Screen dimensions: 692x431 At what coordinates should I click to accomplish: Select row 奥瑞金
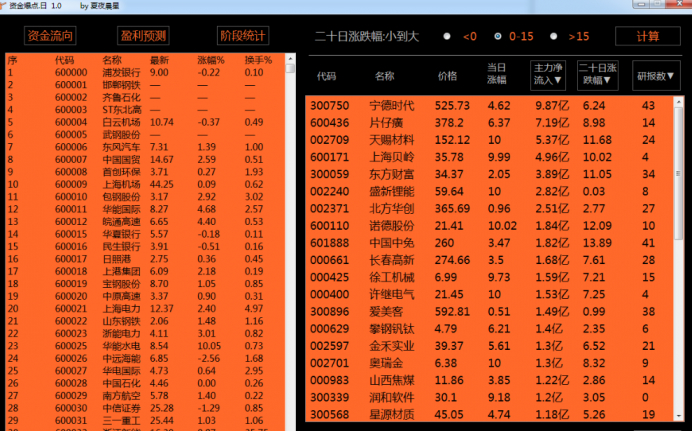490,363
